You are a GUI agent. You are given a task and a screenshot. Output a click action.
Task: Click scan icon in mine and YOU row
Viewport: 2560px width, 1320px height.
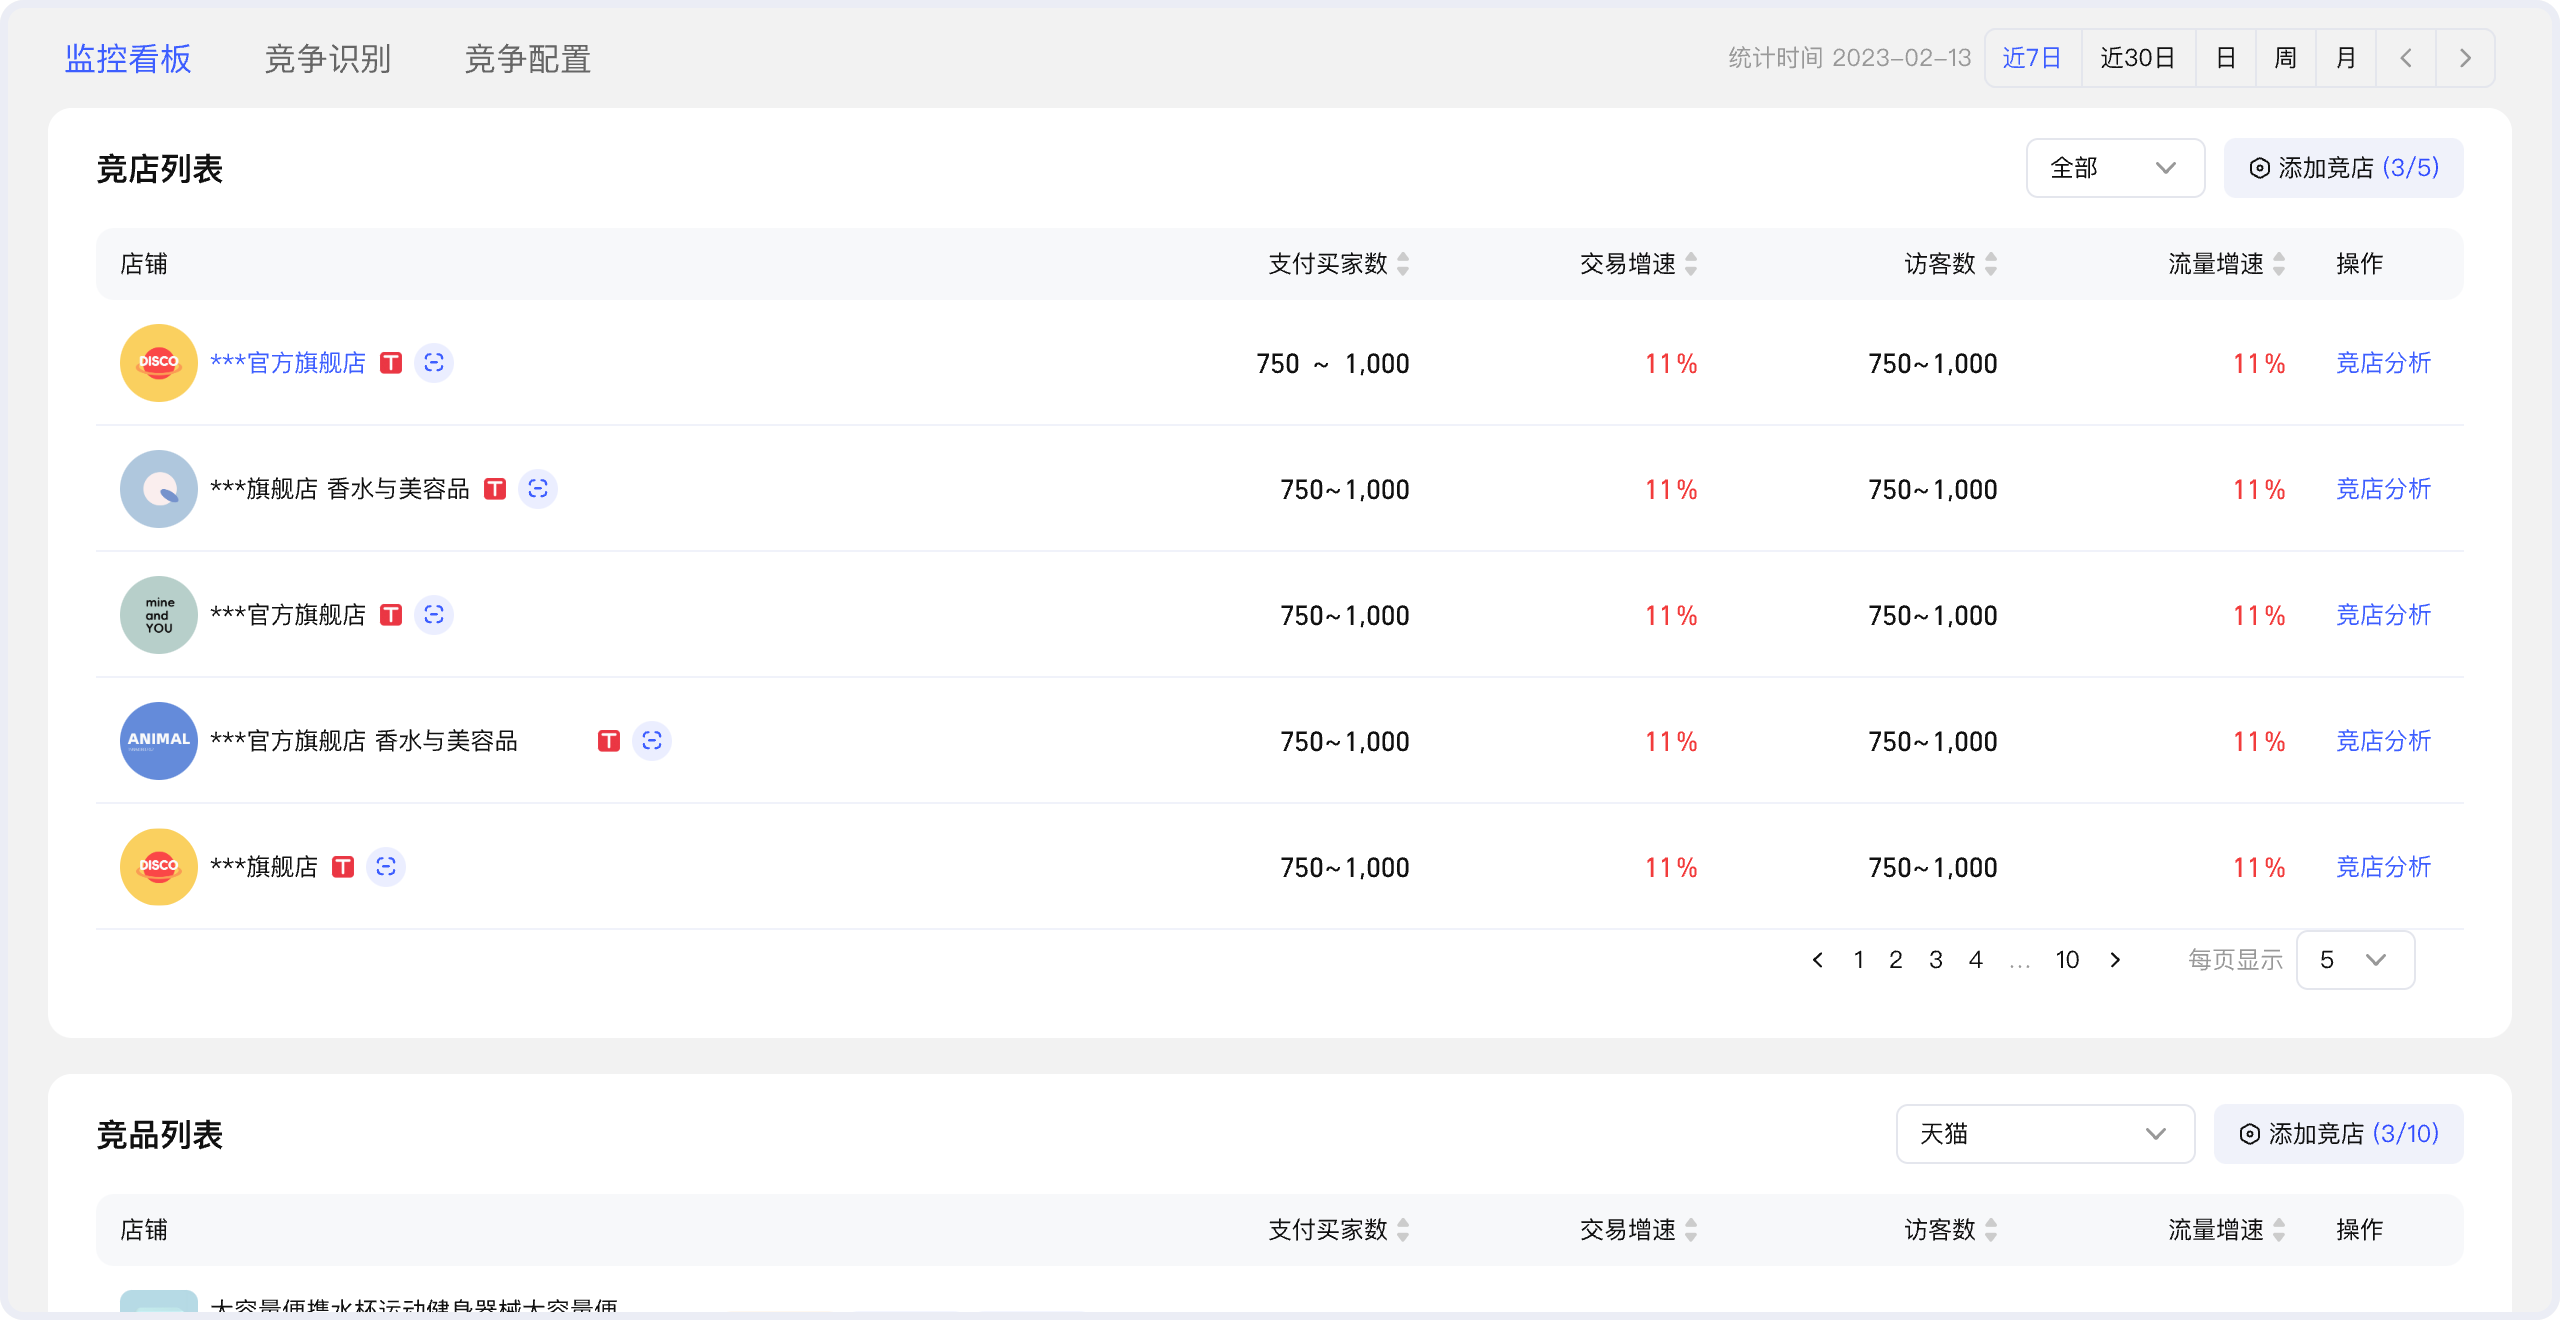point(434,615)
